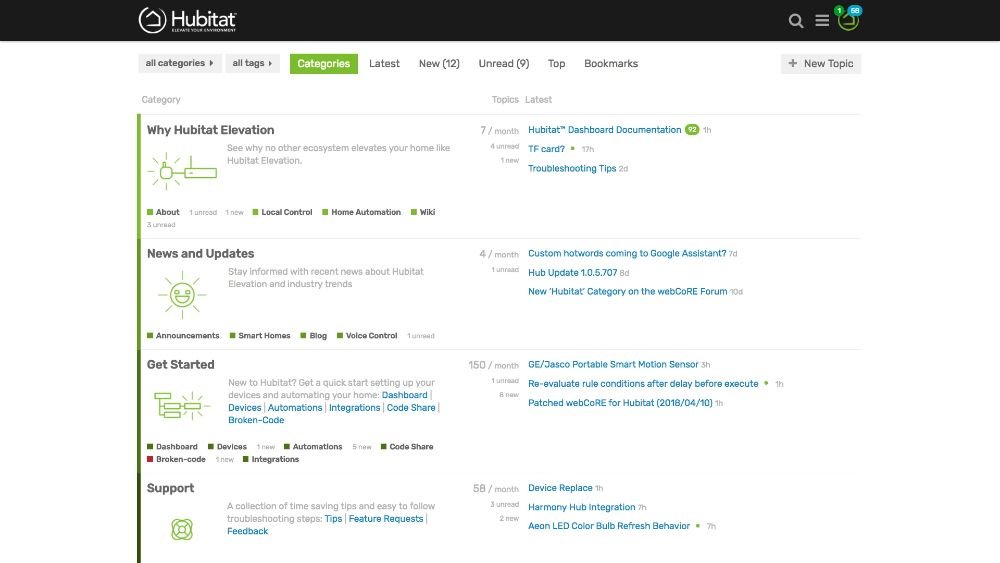Open the search magnifier icon
This screenshot has width=1000, height=563.
point(796,21)
